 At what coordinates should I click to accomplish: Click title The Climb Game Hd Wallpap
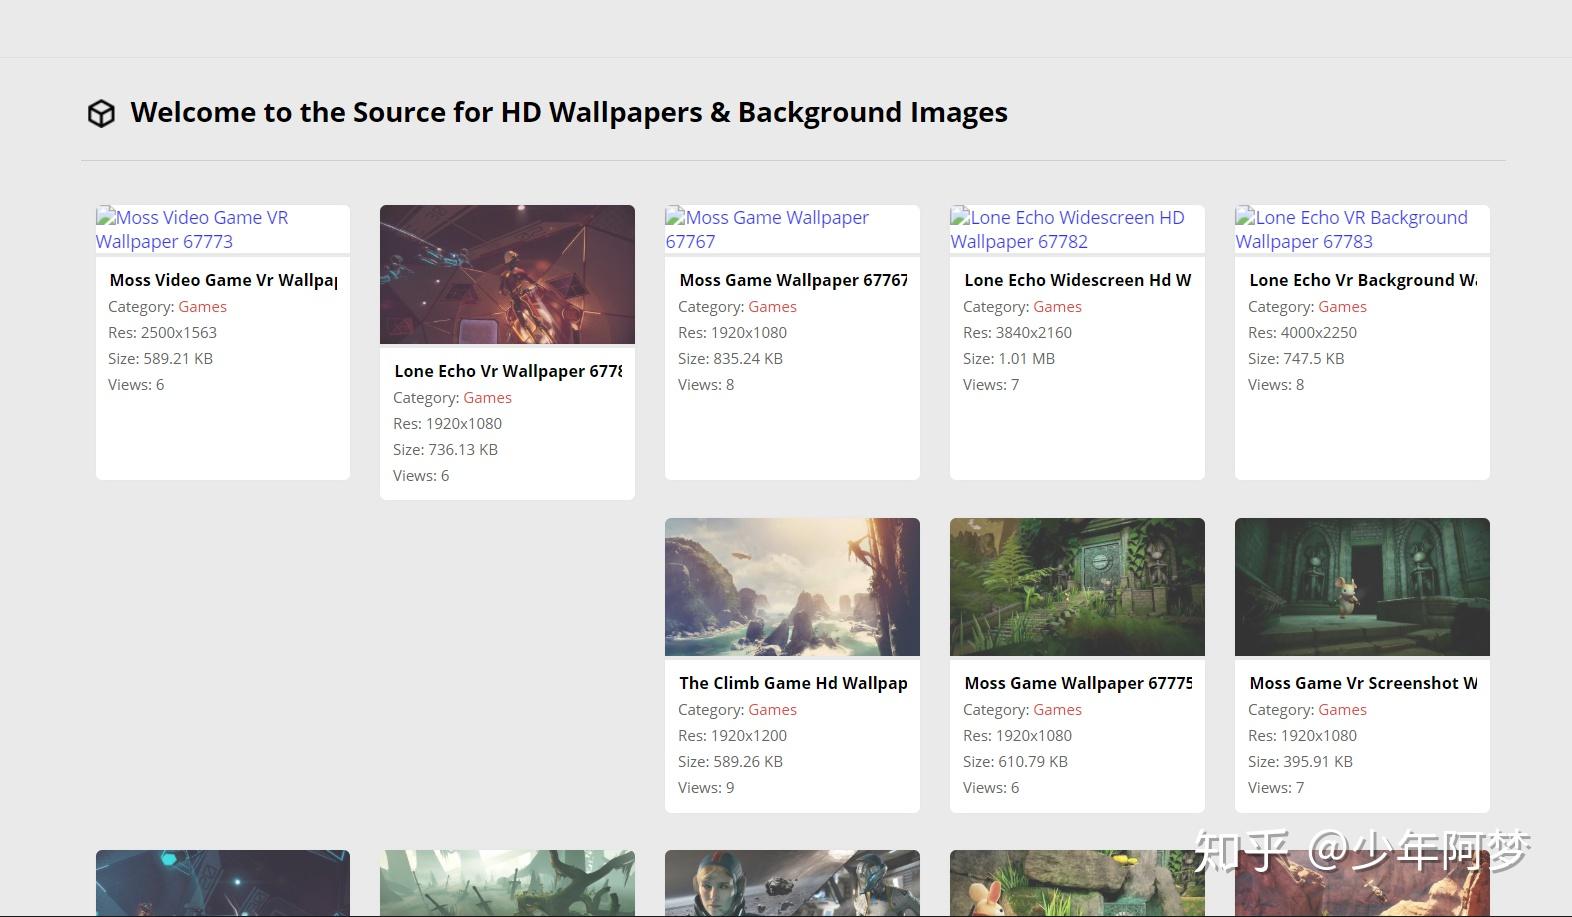(x=793, y=683)
